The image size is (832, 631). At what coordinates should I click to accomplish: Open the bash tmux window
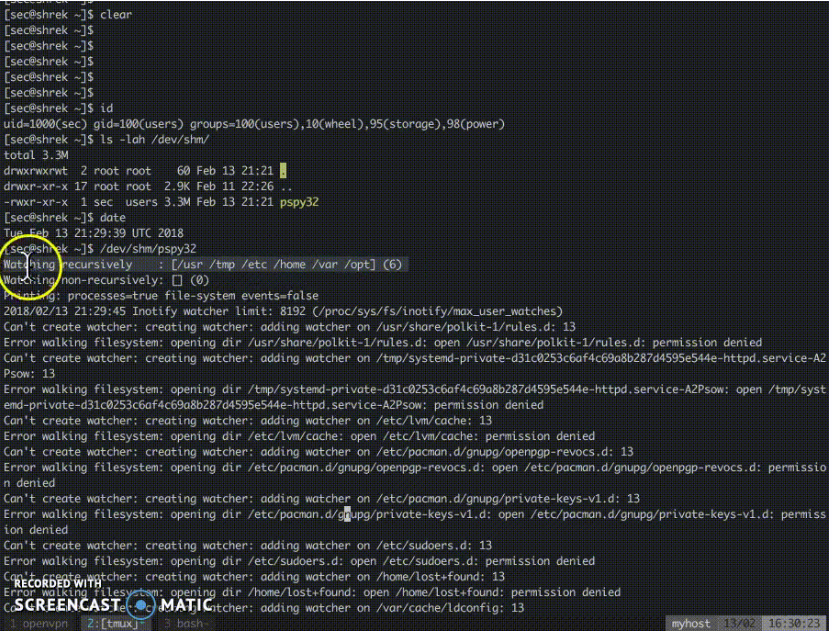click(x=187, y=624)
